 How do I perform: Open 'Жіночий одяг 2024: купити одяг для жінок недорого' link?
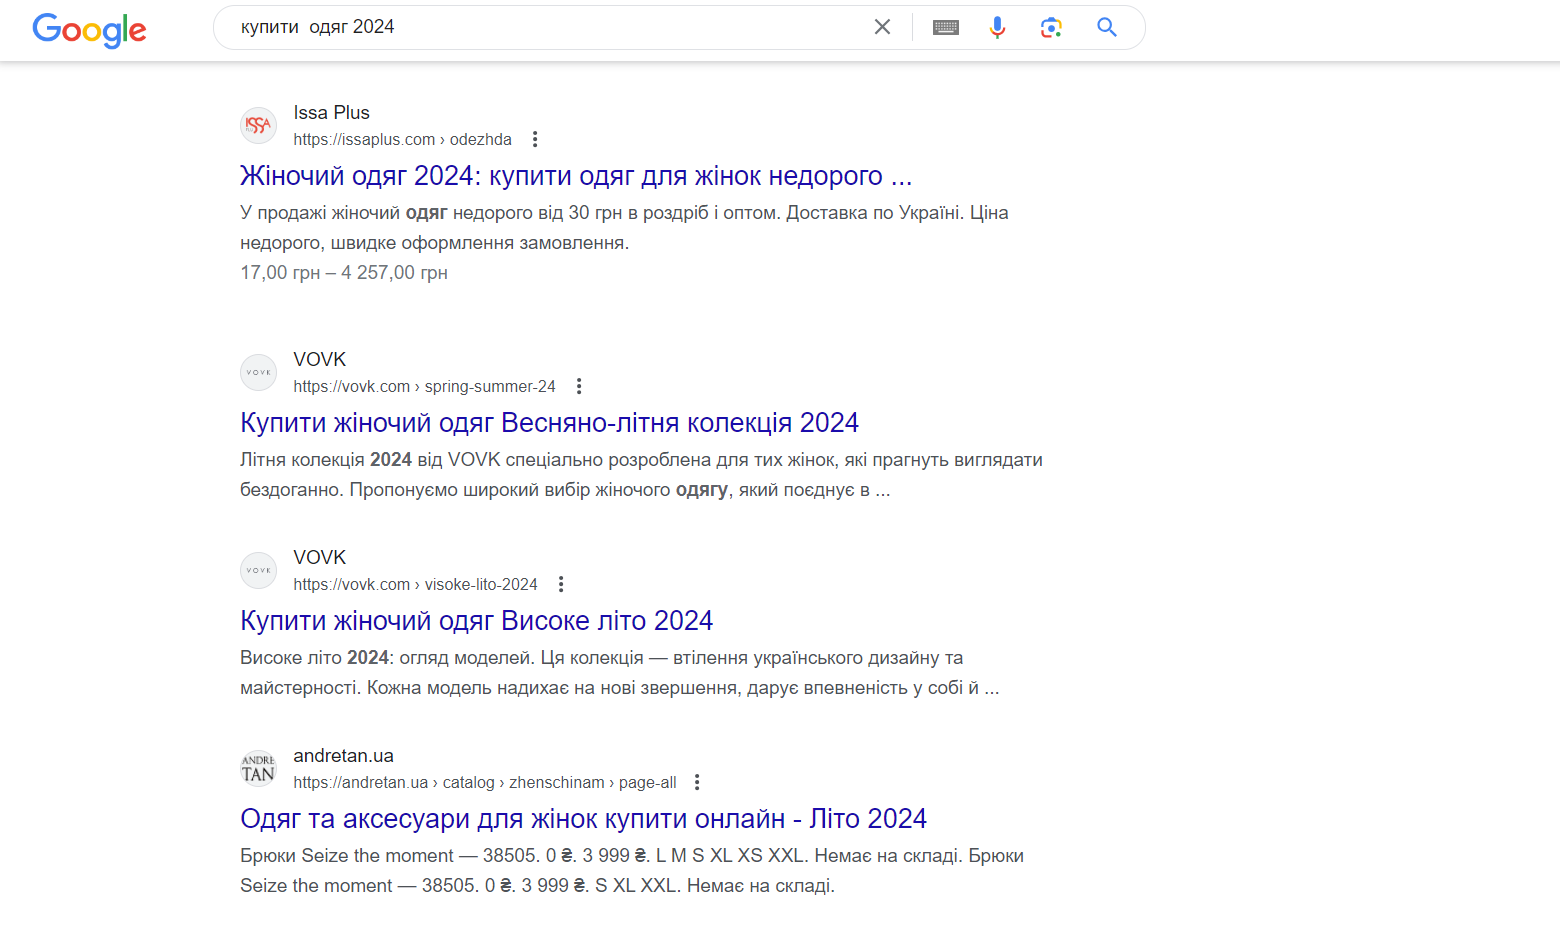(576, 176)
